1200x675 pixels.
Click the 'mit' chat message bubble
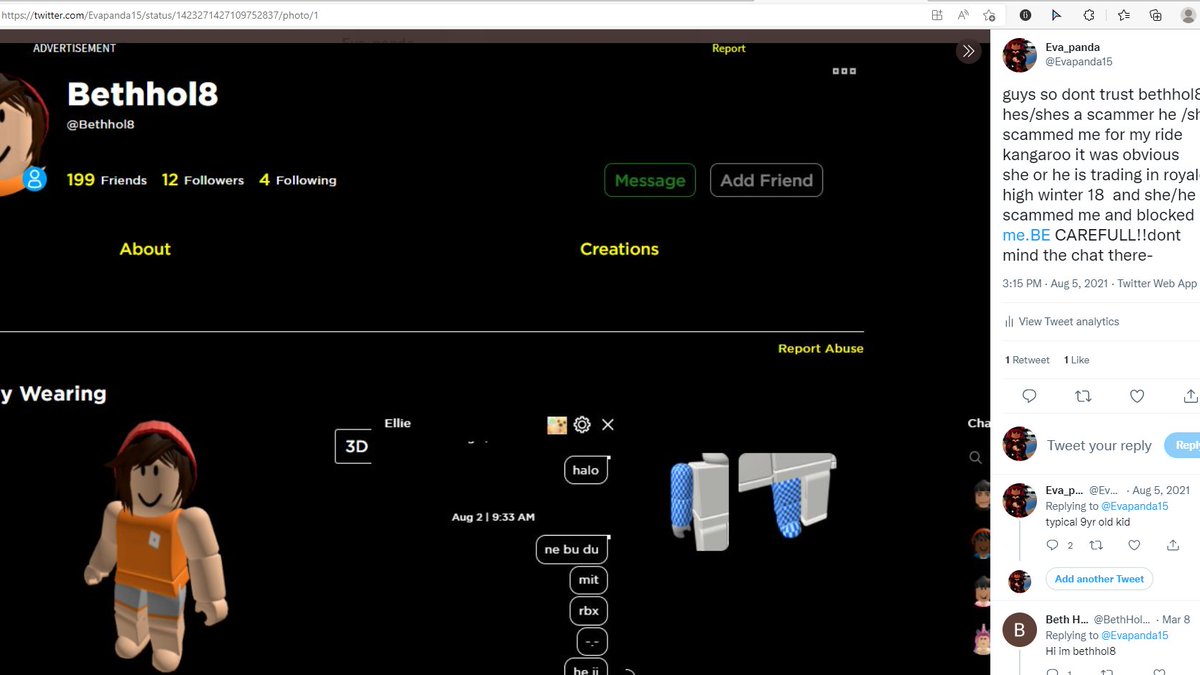click(589, 580)
